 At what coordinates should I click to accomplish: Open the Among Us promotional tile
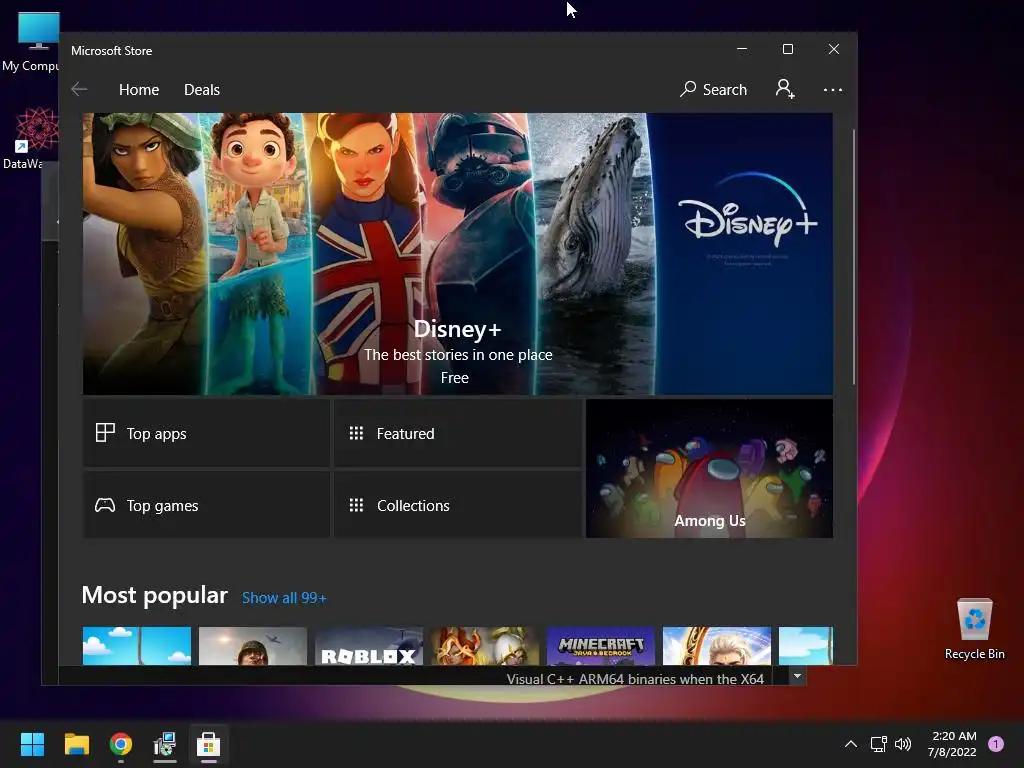pyautogui.click(x=709, y=468)
